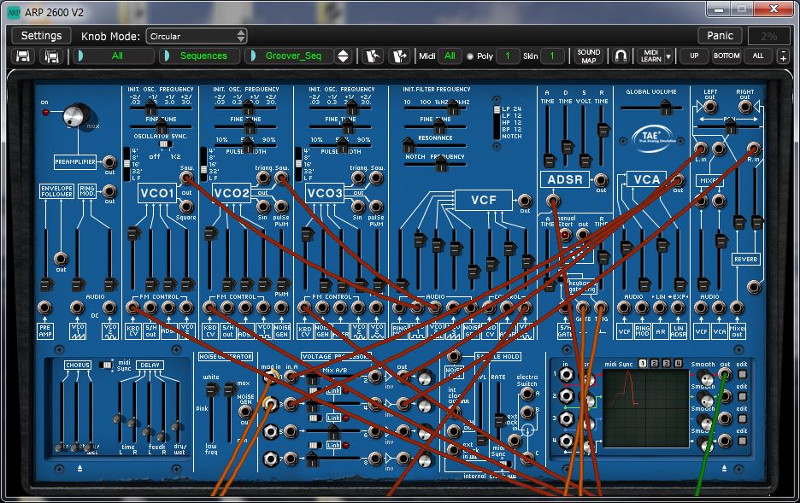
Task: Open the Skin number selector
Action: coord(552,56)
